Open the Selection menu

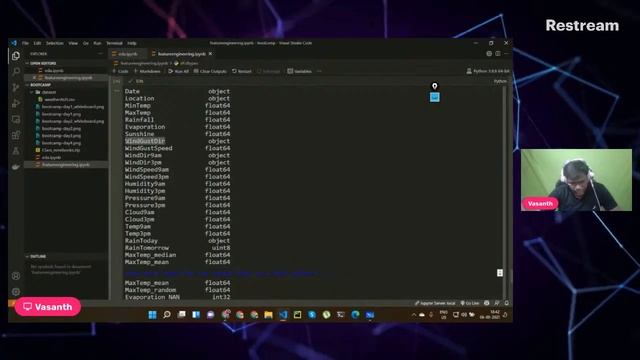tap(55, 43)
